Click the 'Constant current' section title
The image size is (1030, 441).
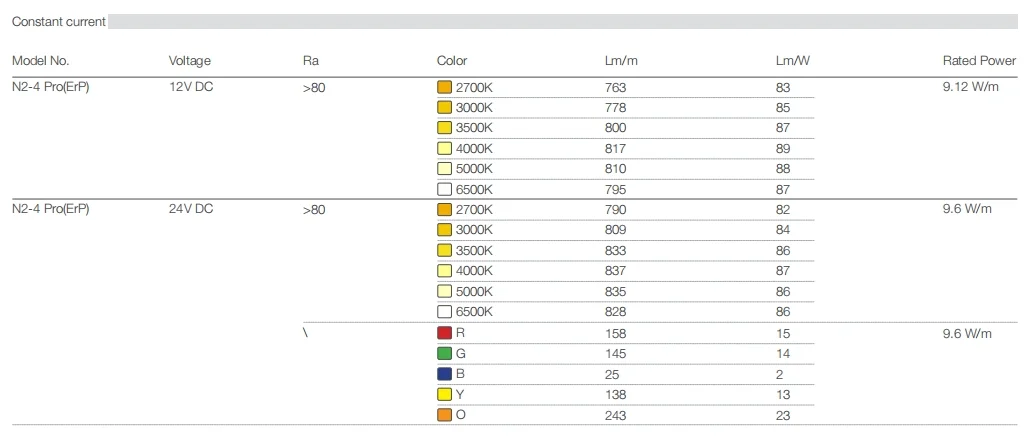point(59,21)
